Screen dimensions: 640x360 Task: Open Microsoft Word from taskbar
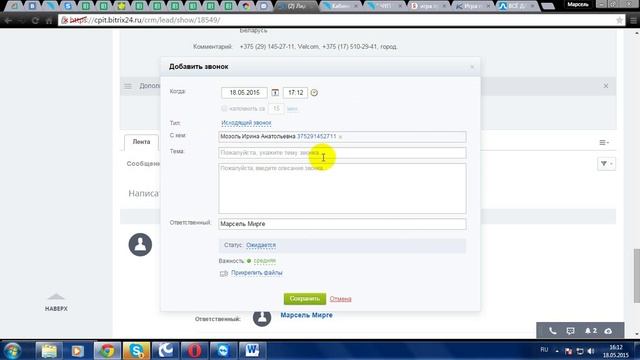[x=252, y=351]
